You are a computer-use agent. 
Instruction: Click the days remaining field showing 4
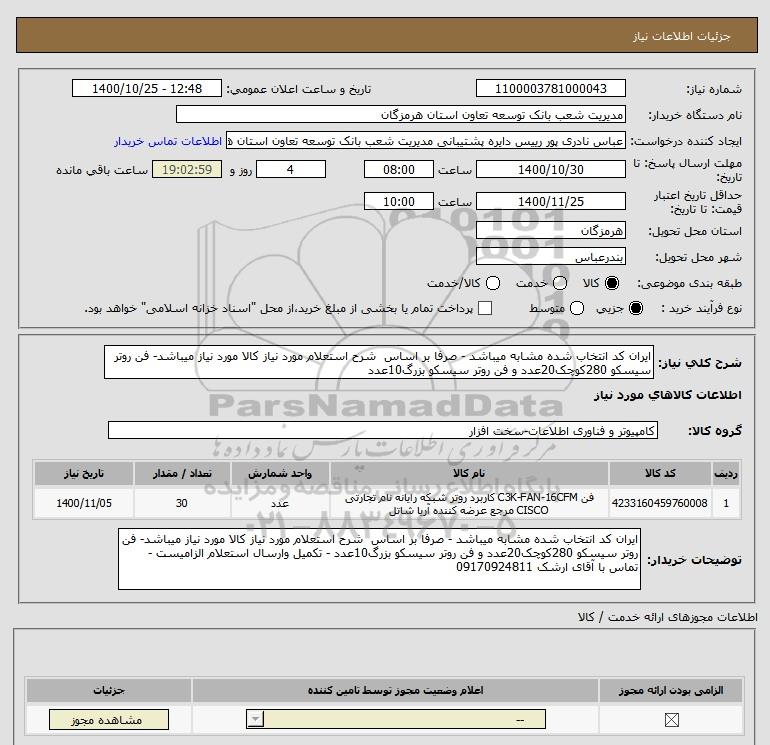pos(291,169)
